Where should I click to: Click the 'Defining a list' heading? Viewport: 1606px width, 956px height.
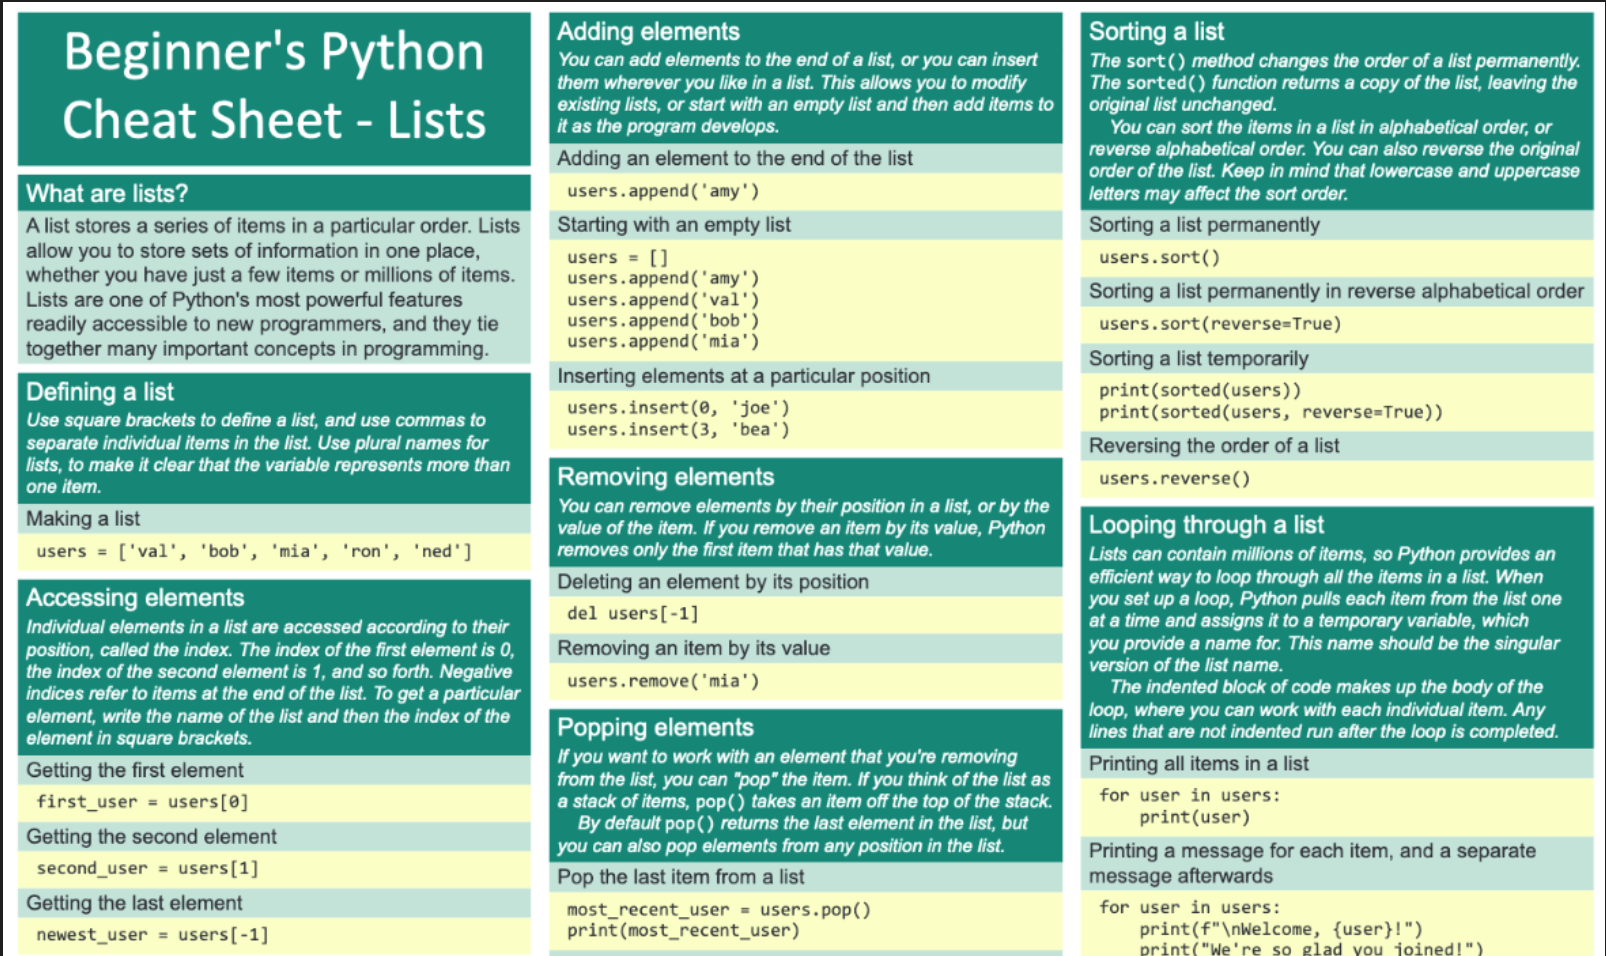pos(100,392)
